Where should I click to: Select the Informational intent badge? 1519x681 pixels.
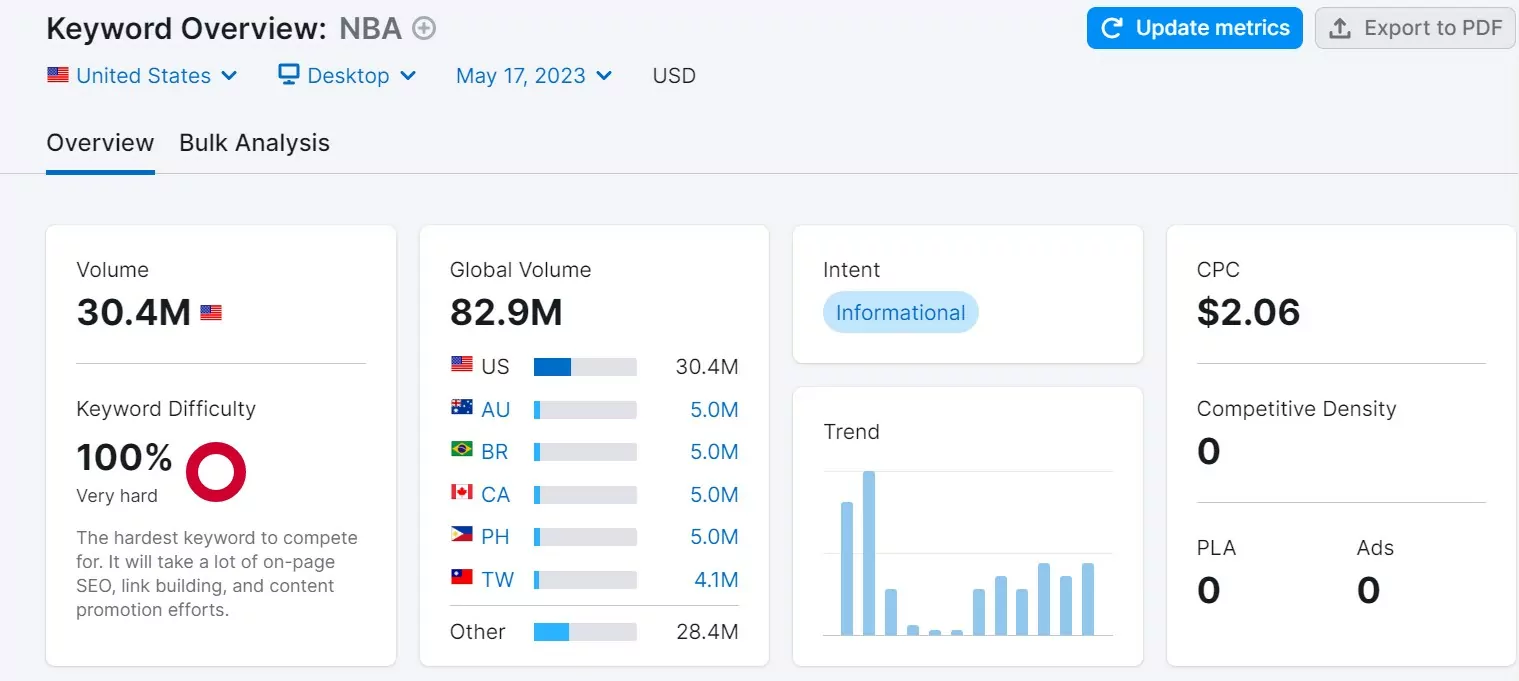pyautogui.click(x=900, y=312)
